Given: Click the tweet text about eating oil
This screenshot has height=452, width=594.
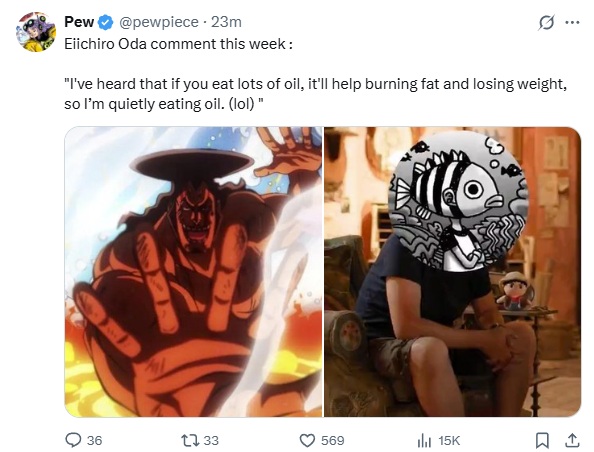Looking at the screenshot, I should (x=316, y=94).
